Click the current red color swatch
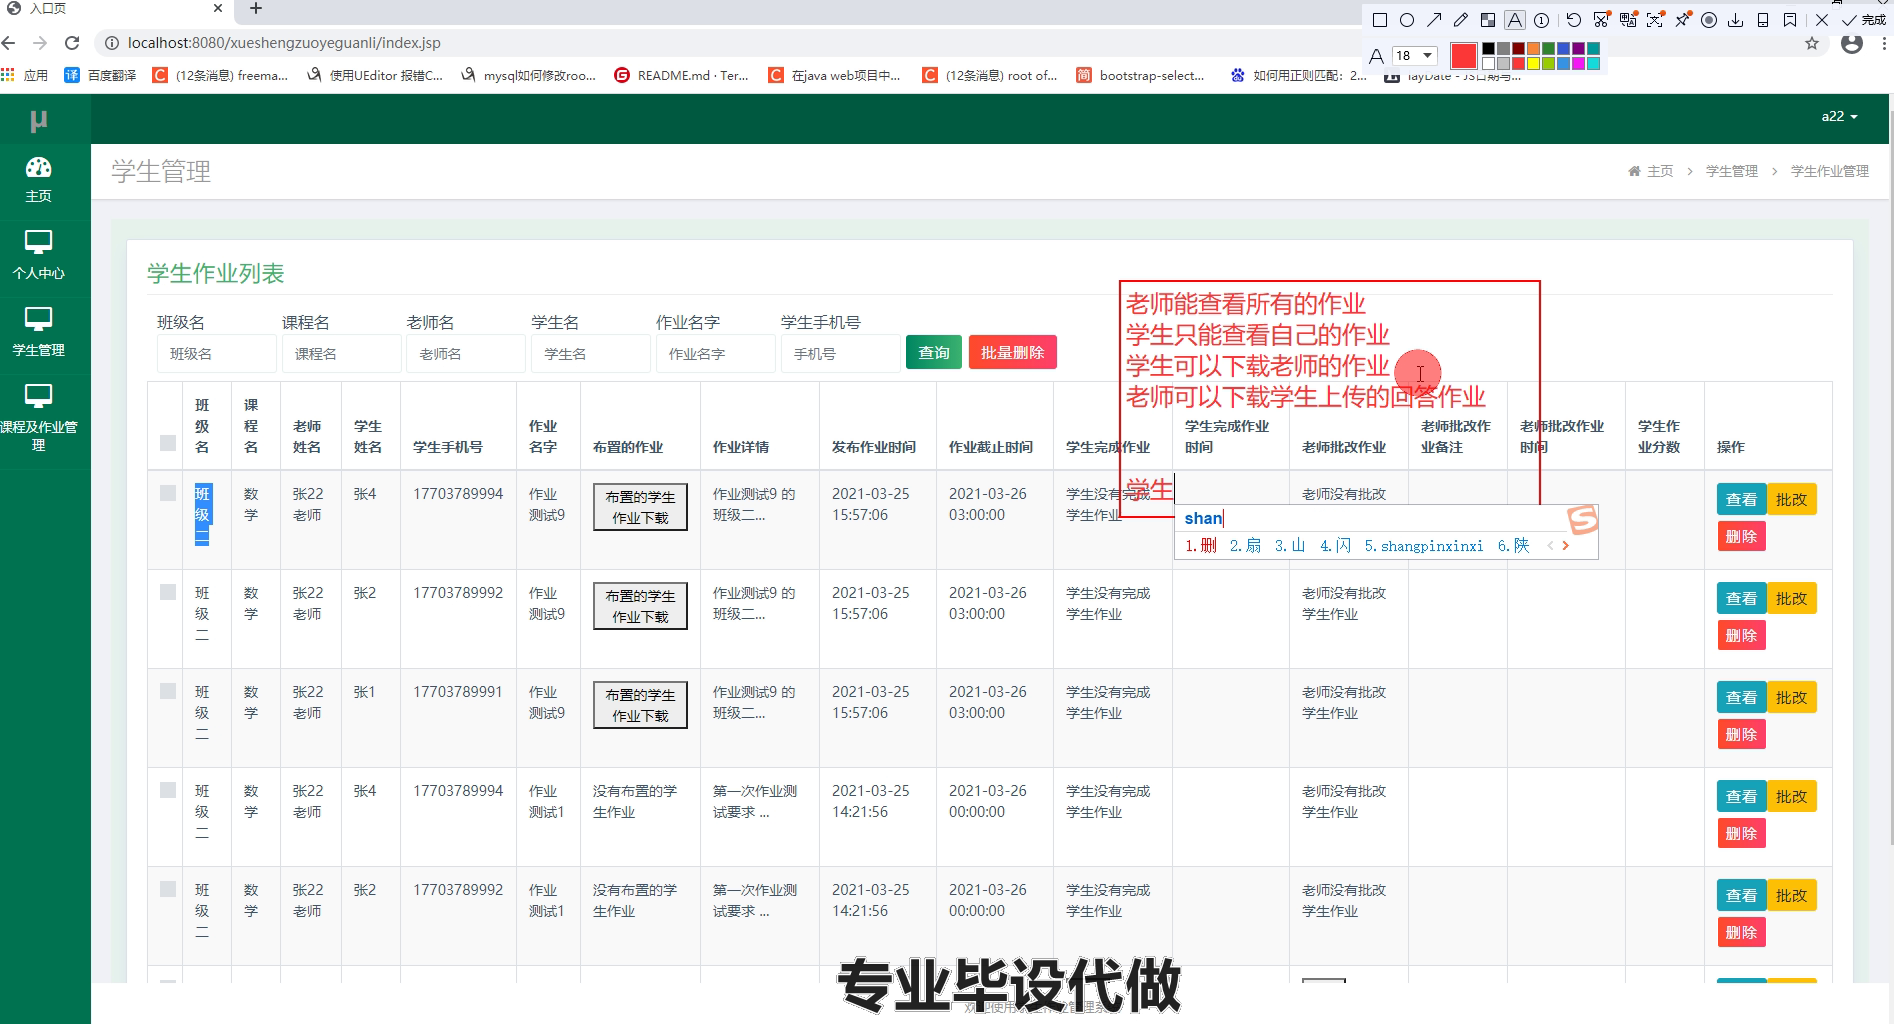The width and height of the screenshot is (1894, 1024). tap(1464, 56)
